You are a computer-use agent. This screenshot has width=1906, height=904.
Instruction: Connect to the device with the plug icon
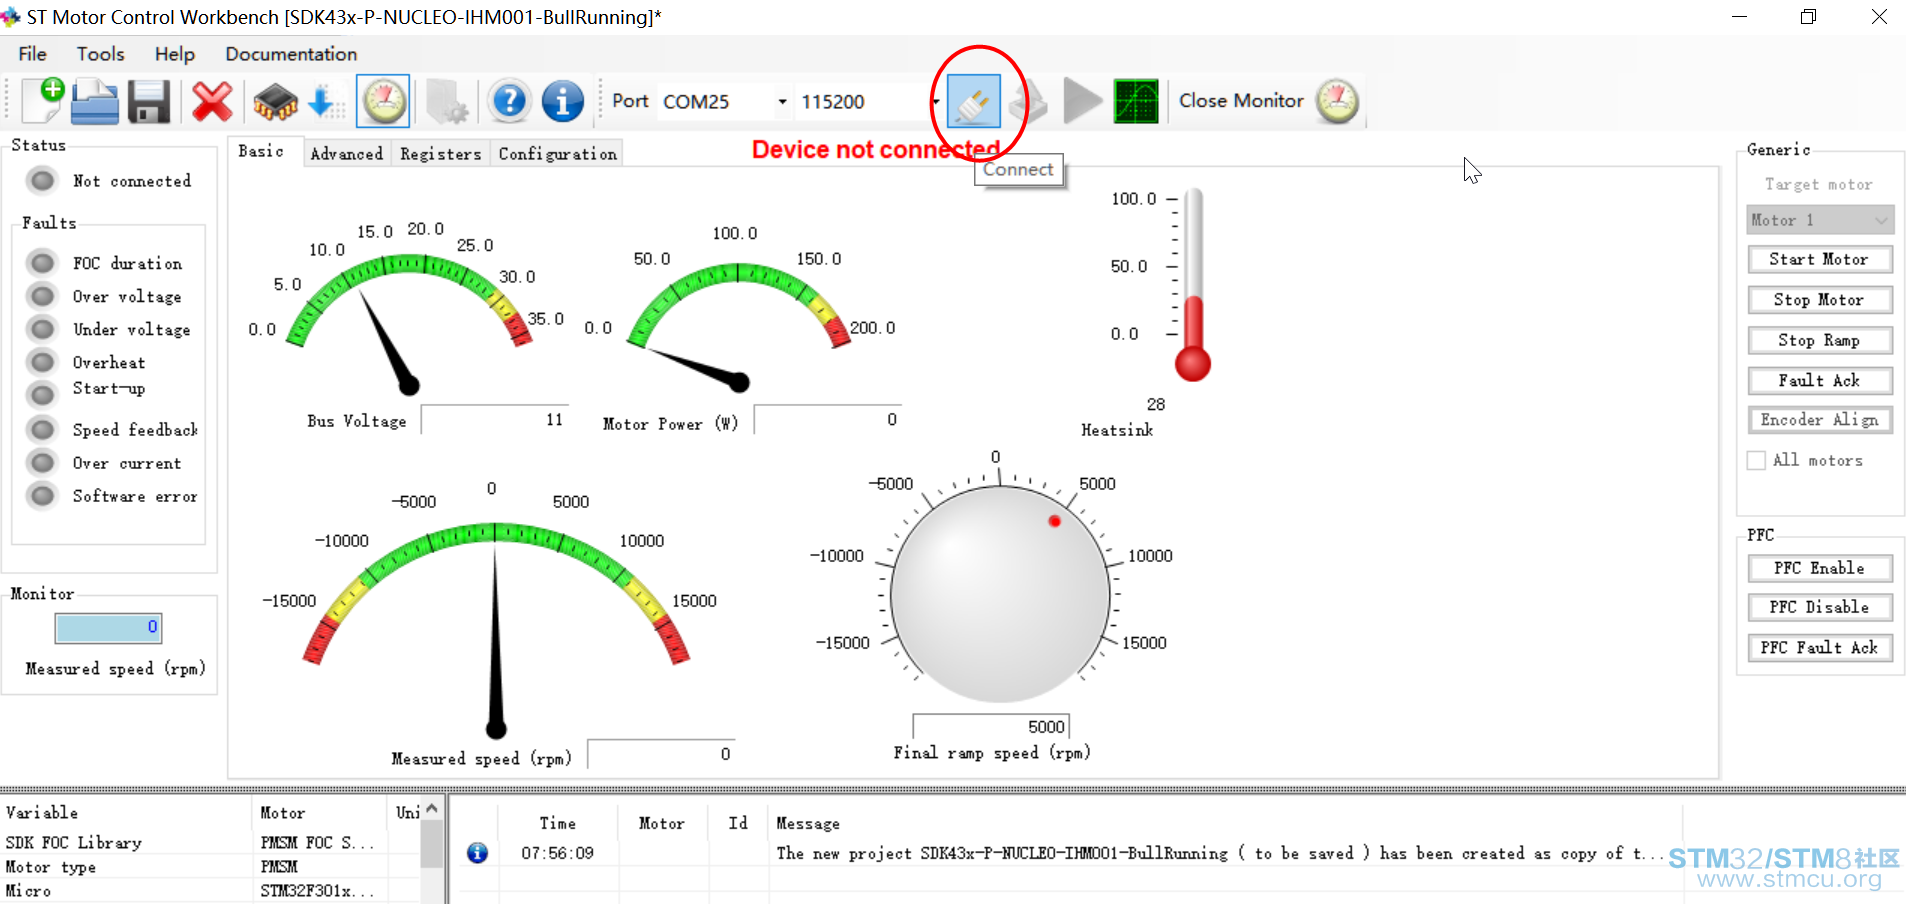coord(973,101)
